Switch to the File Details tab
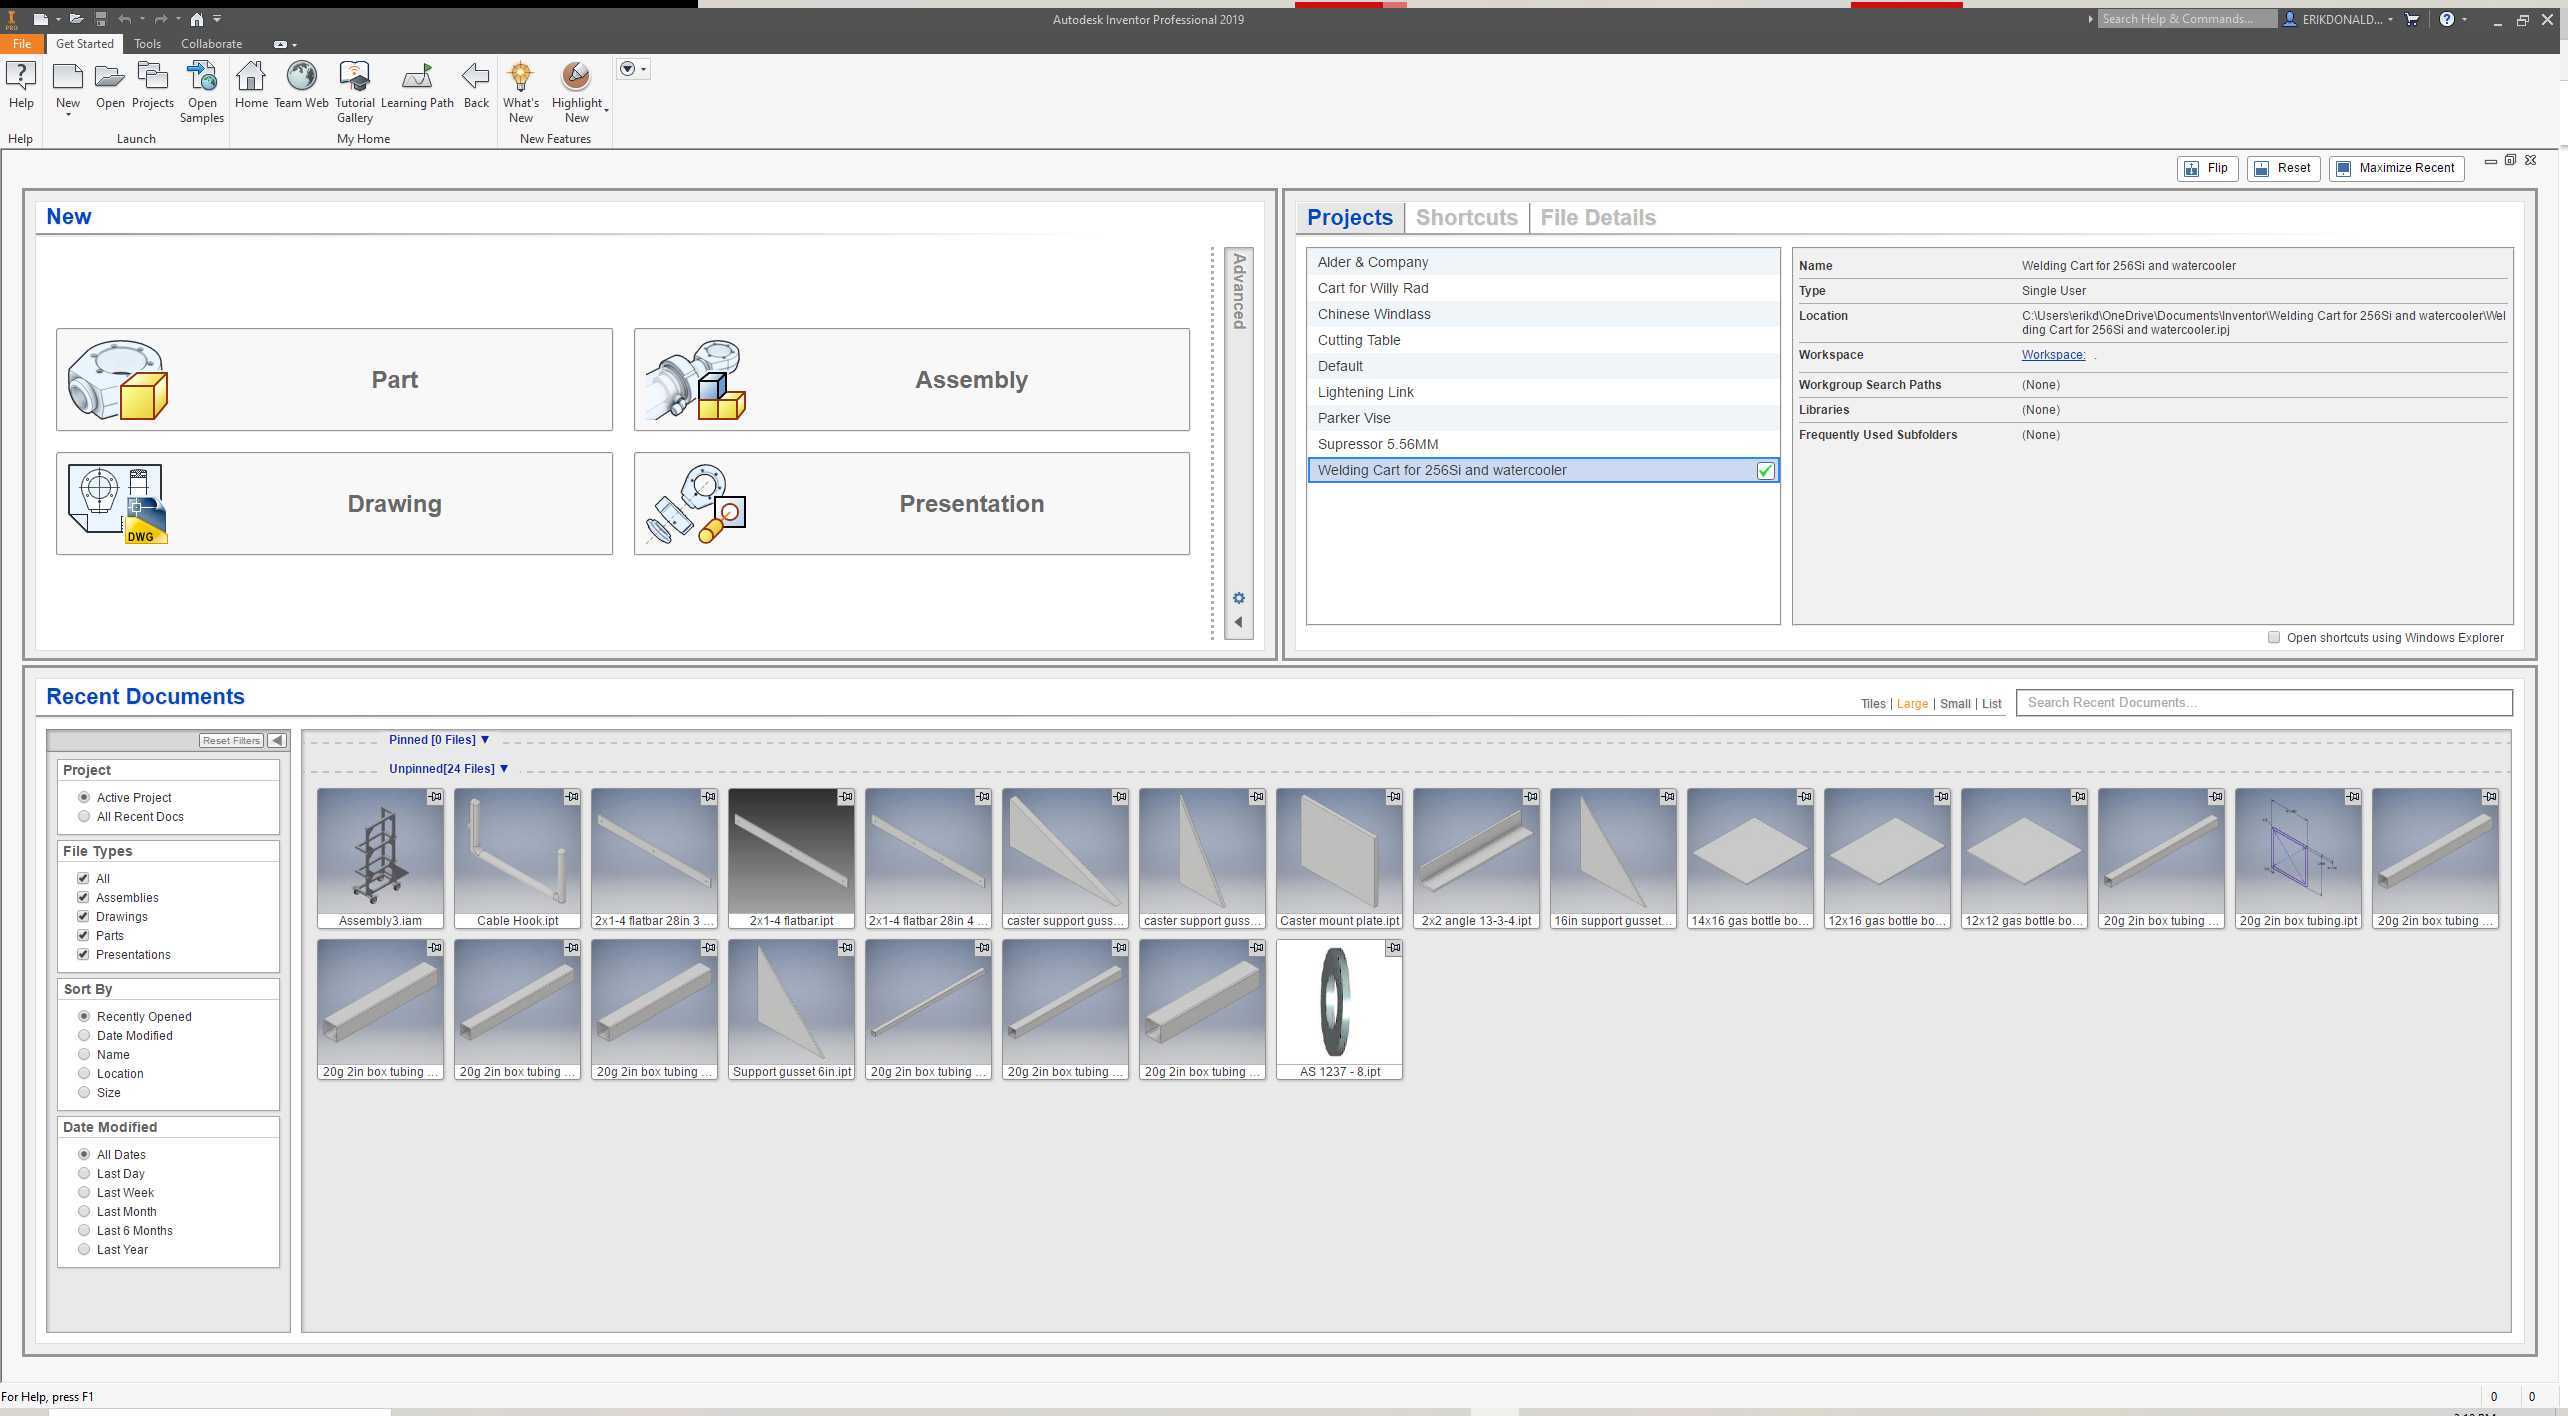This screenshot has width=2568, height=1416. pyautogui.click(x=1597, y=217)
